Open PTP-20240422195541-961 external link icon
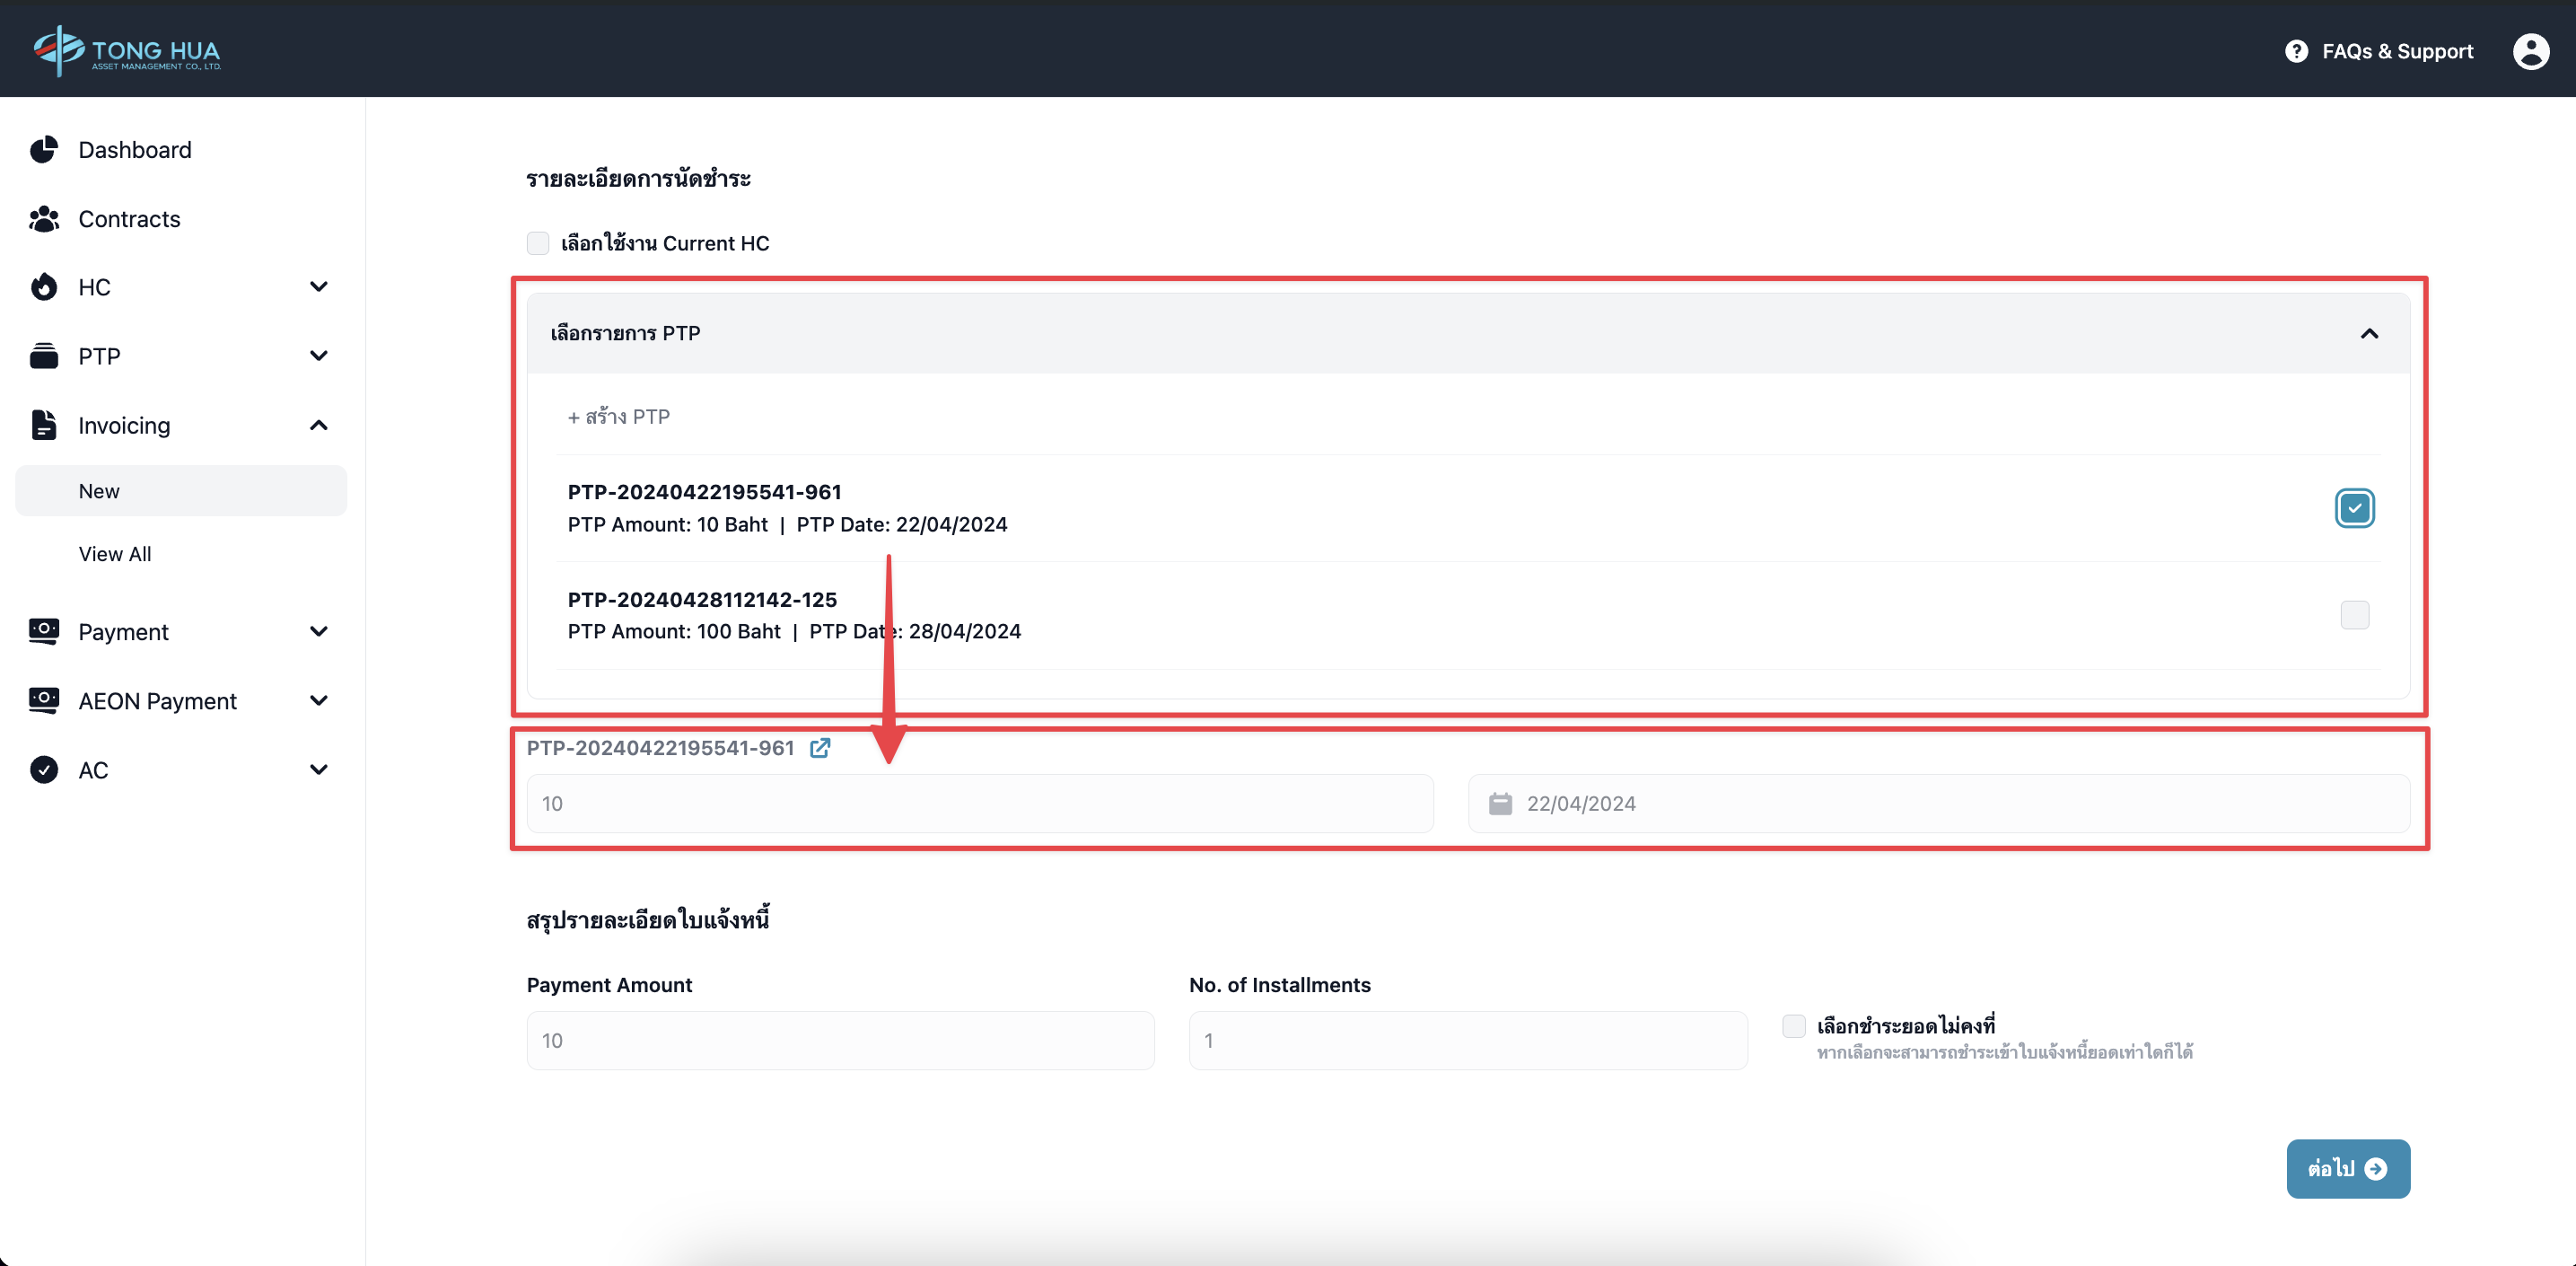This screenshot has height=1266, width=2576. click(820, 748)
